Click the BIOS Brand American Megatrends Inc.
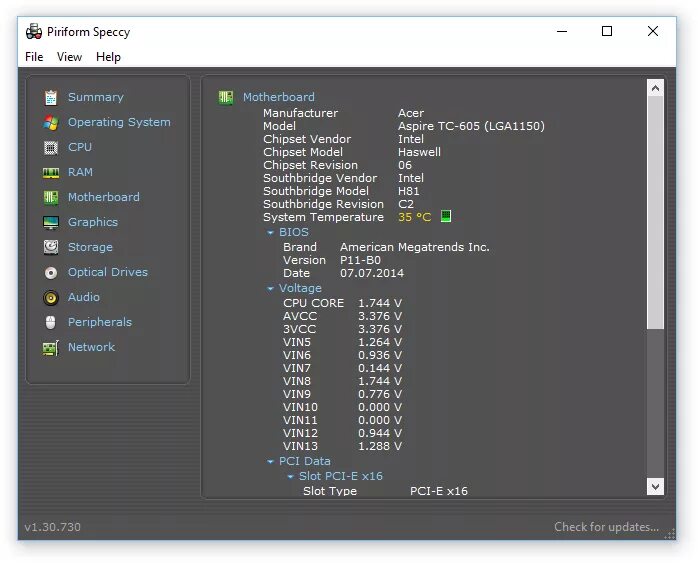This screenshot has height=563, width=698. coord(415,247)
